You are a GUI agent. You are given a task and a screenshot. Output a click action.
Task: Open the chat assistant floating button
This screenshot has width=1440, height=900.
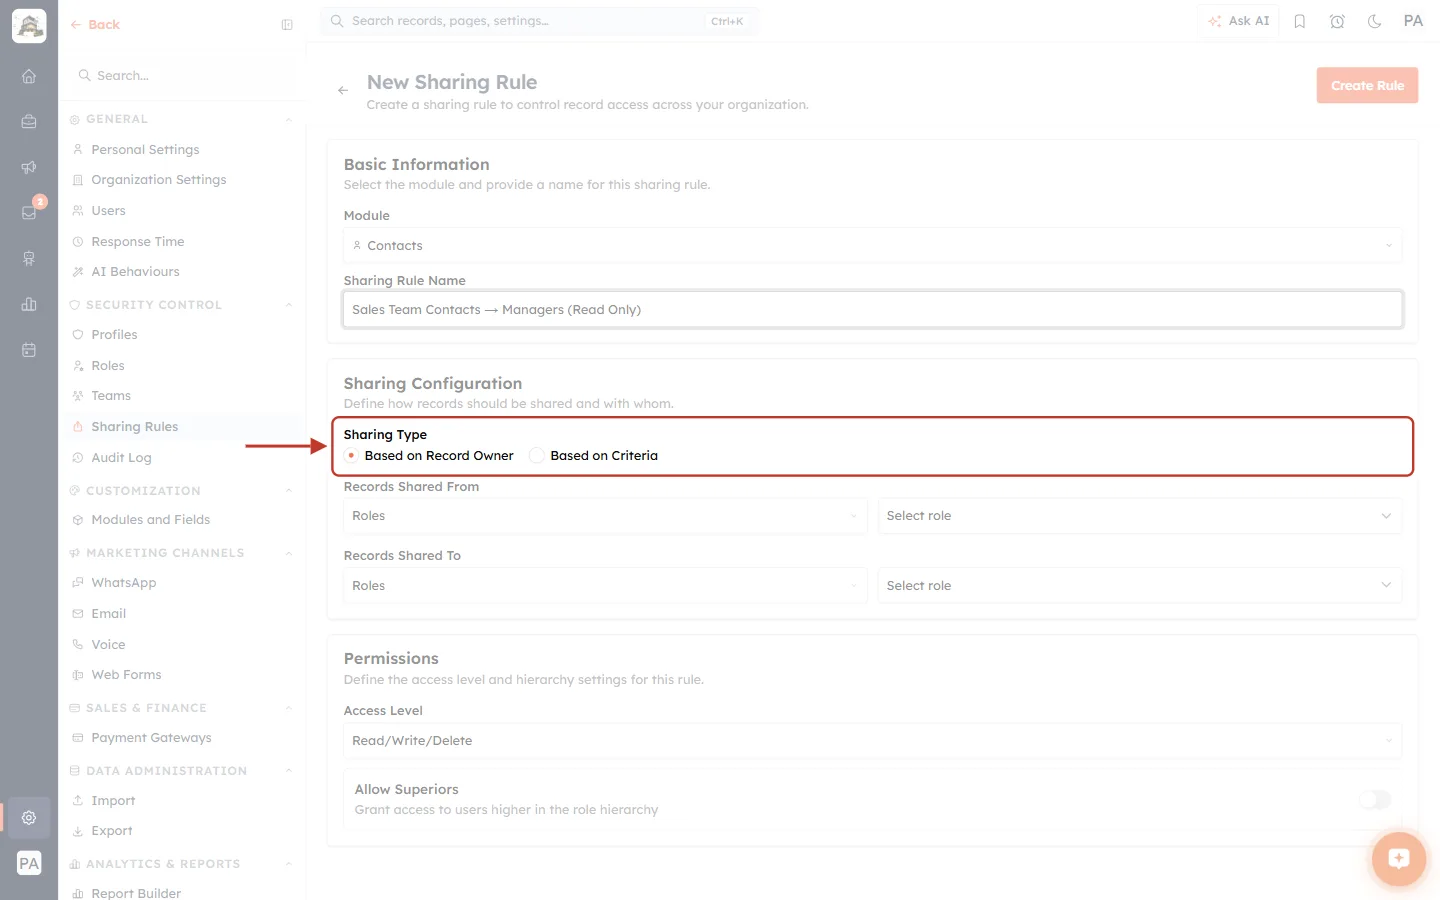click(x=1398, y=858)
